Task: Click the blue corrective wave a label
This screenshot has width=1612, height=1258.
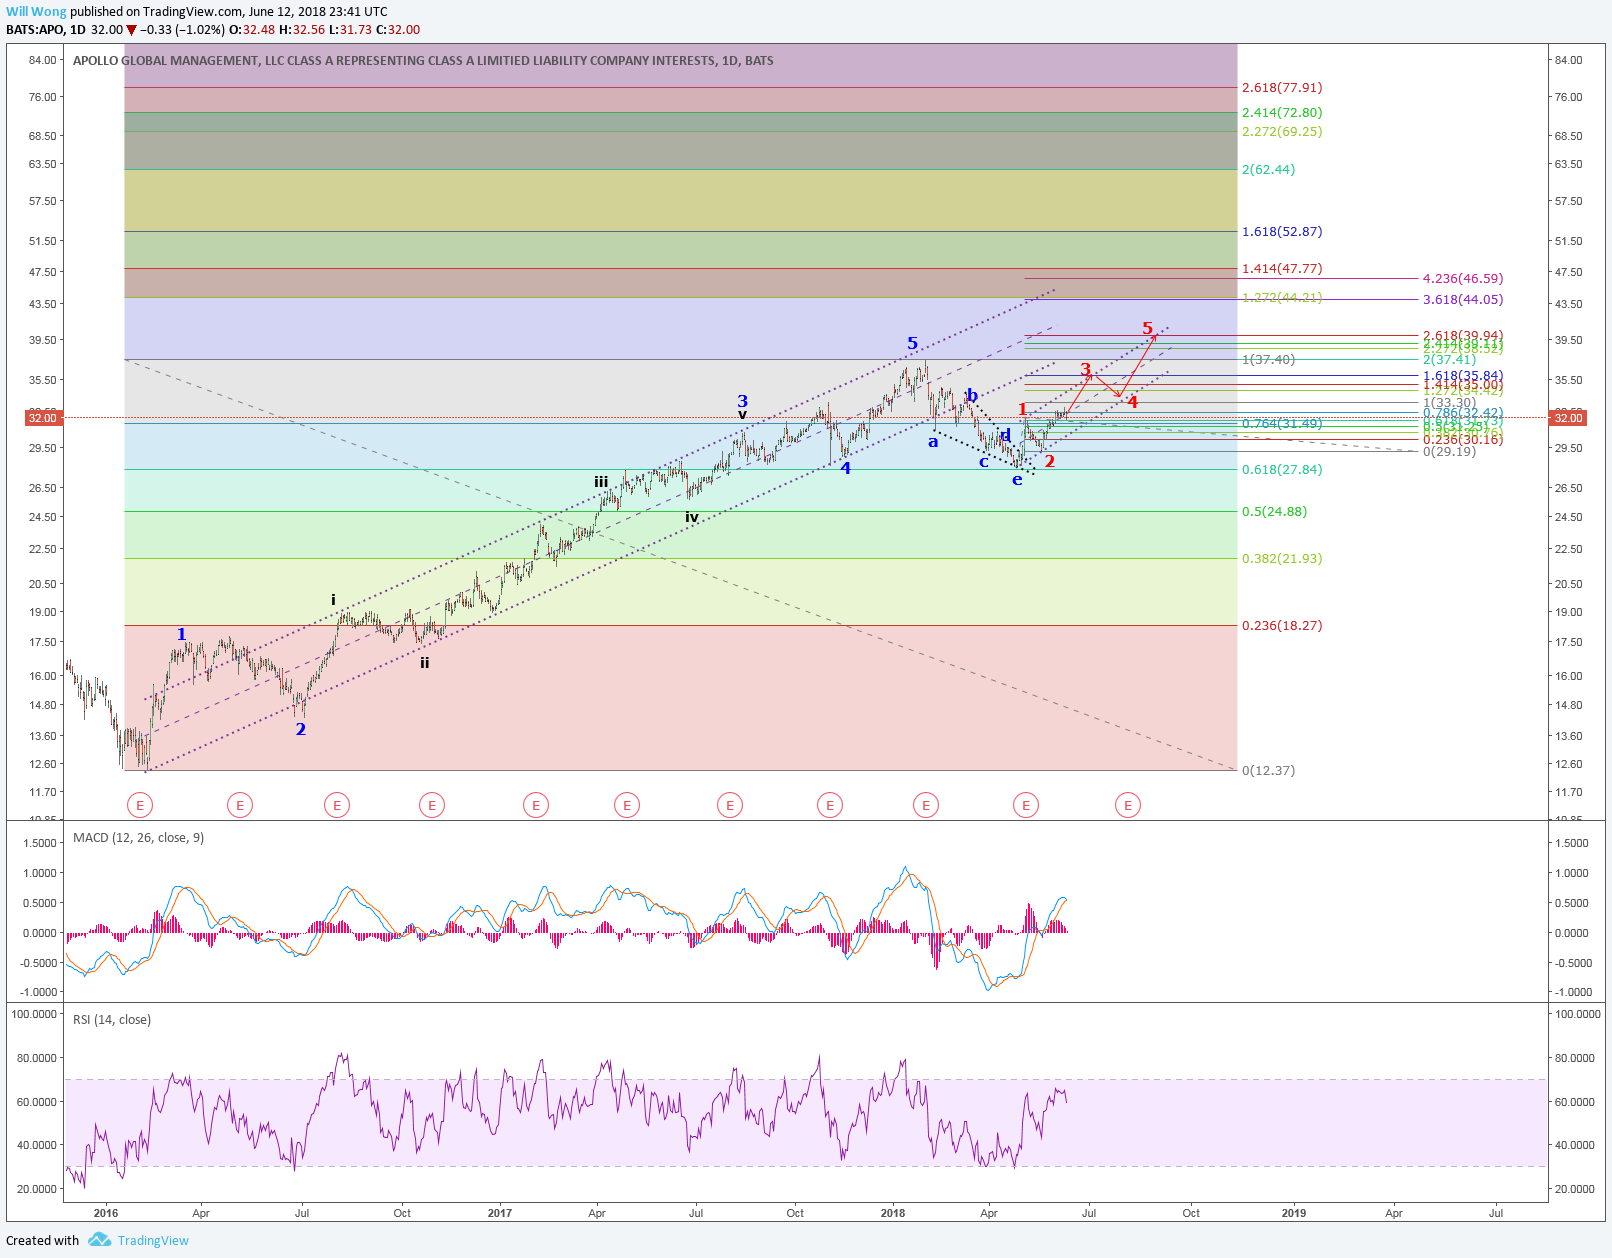Action: [933, 441]
